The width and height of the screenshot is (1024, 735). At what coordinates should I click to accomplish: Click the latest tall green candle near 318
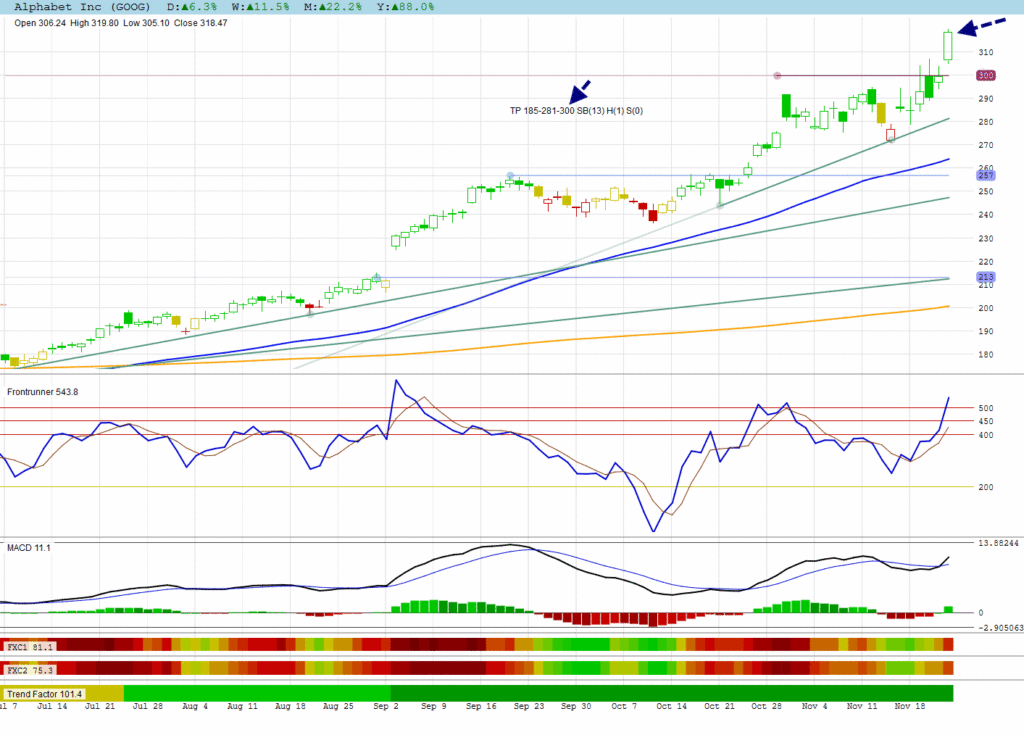click(948, 46)
